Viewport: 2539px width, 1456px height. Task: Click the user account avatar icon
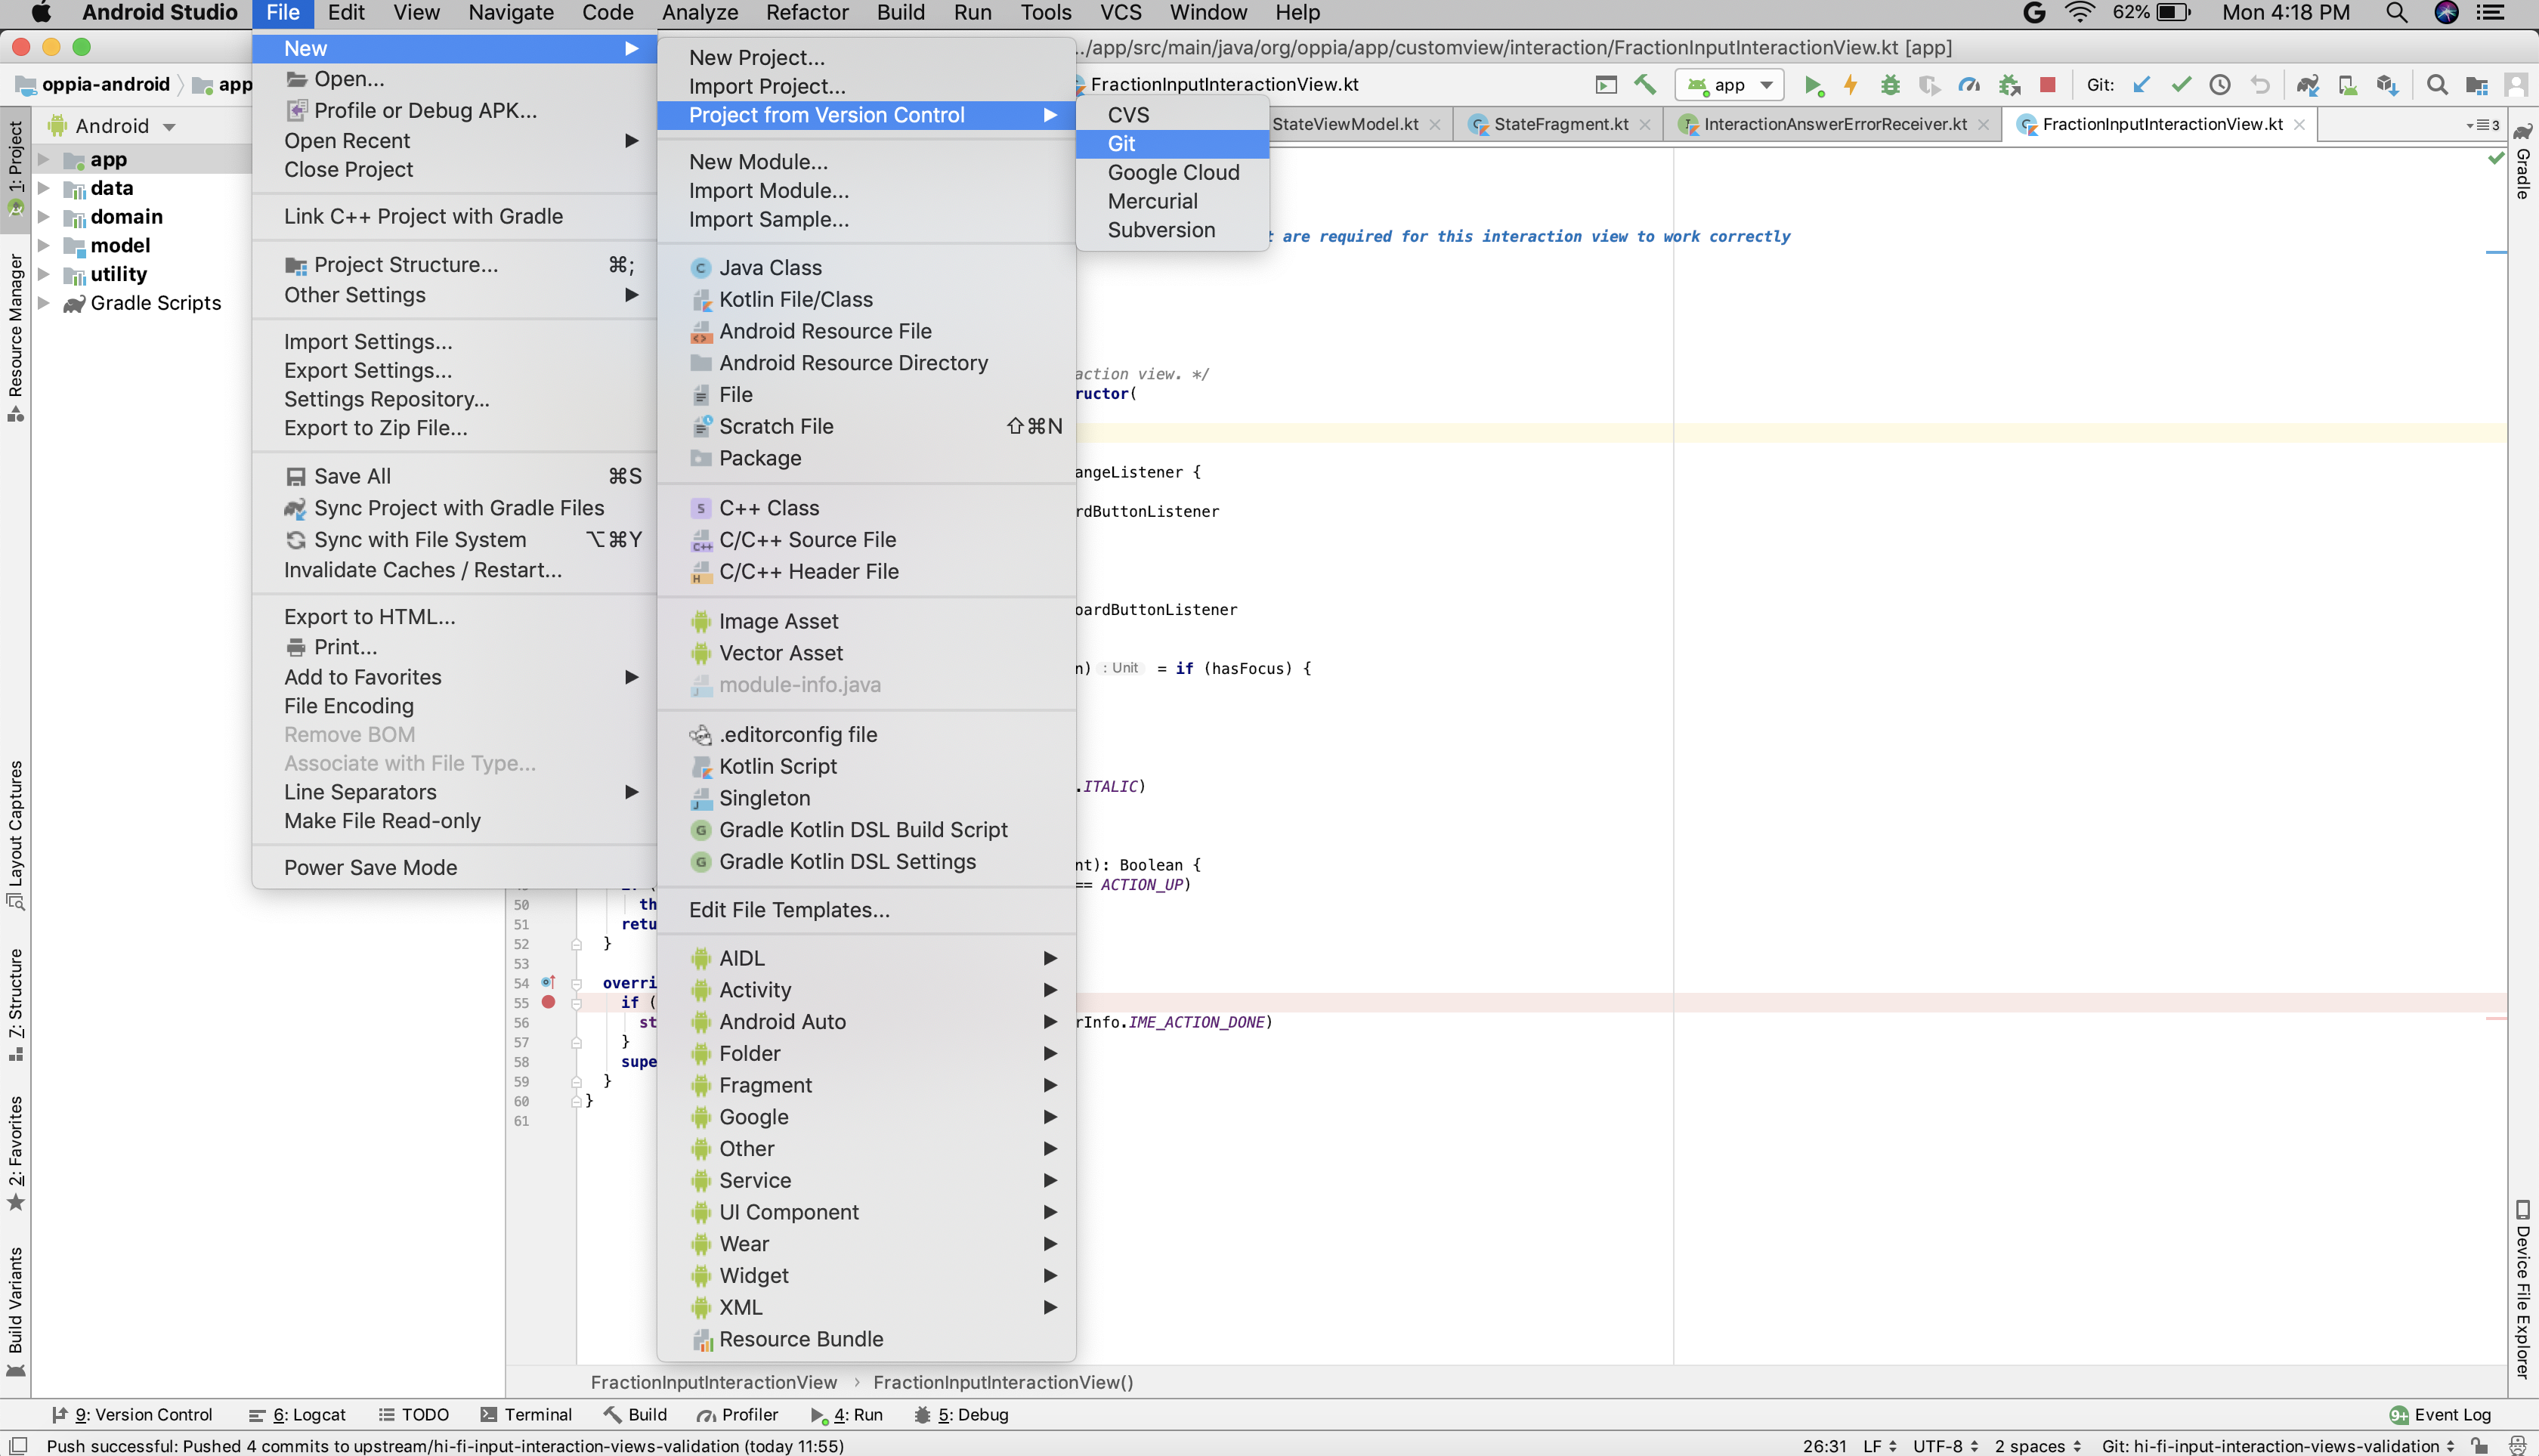tap(2516, 86)
